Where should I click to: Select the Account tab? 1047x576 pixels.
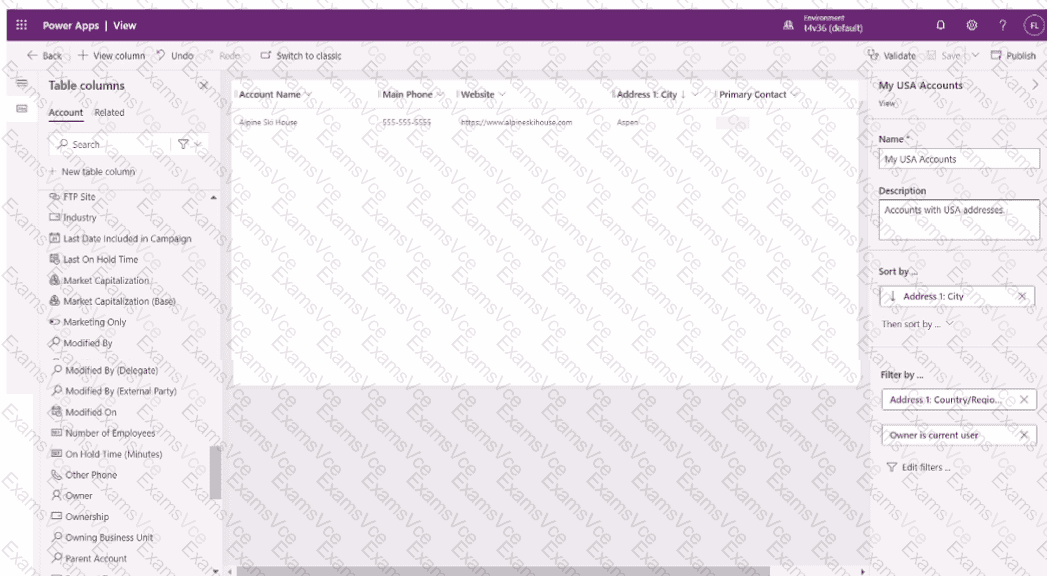click(66, 113)
